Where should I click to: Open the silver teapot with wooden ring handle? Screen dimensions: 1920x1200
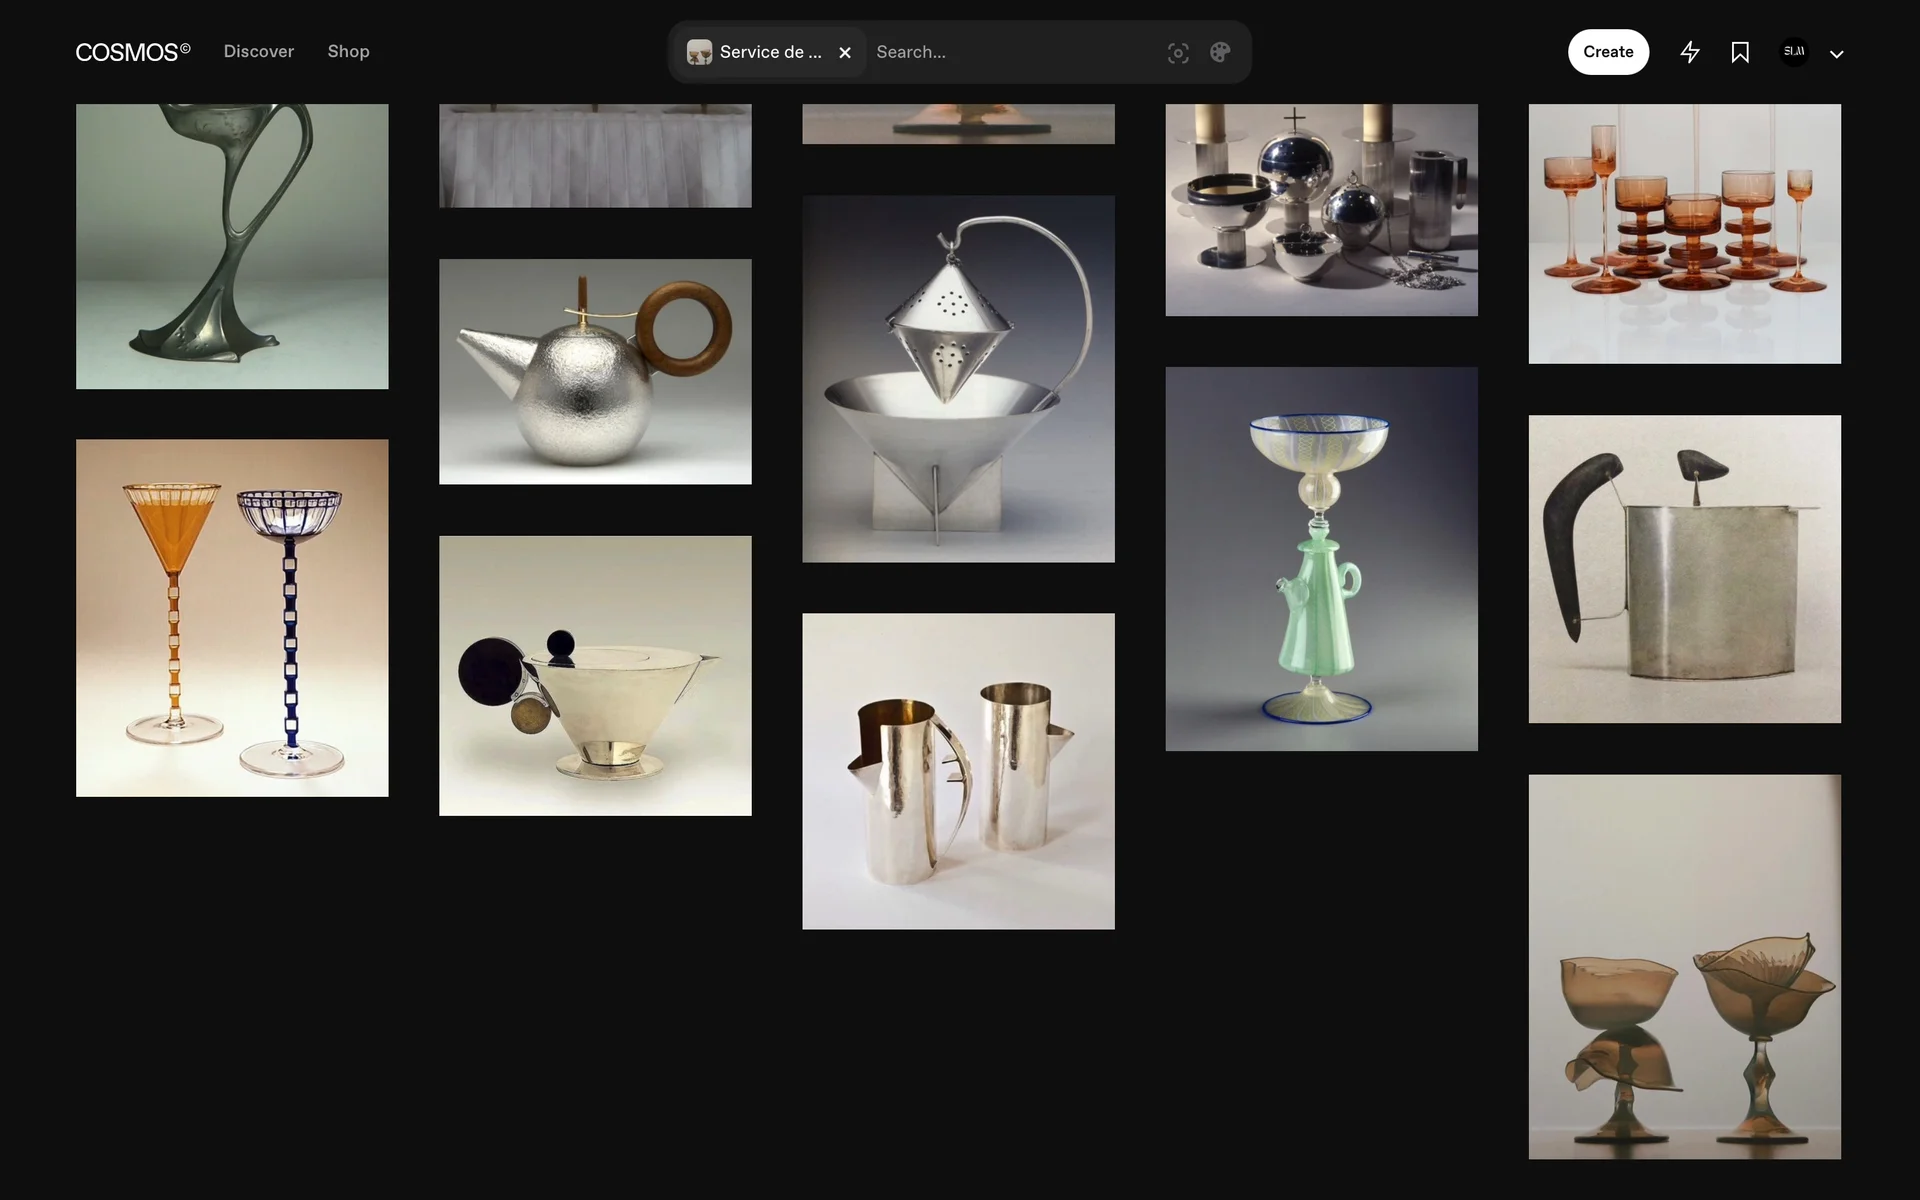click(595, 371)
